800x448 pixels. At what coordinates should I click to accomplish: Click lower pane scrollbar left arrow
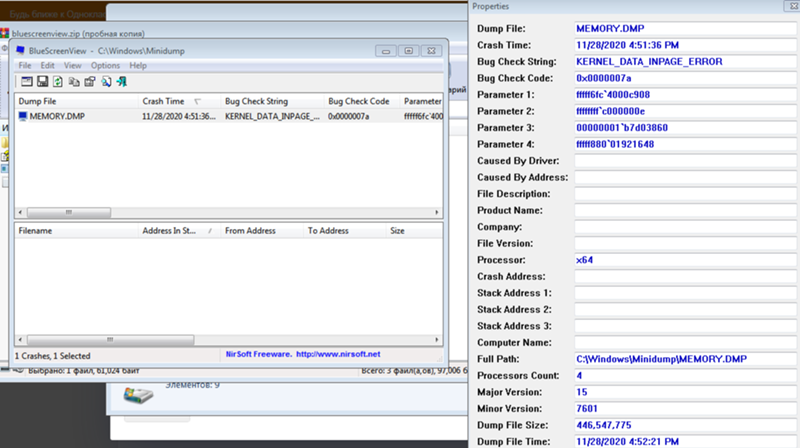click(20, 340)
